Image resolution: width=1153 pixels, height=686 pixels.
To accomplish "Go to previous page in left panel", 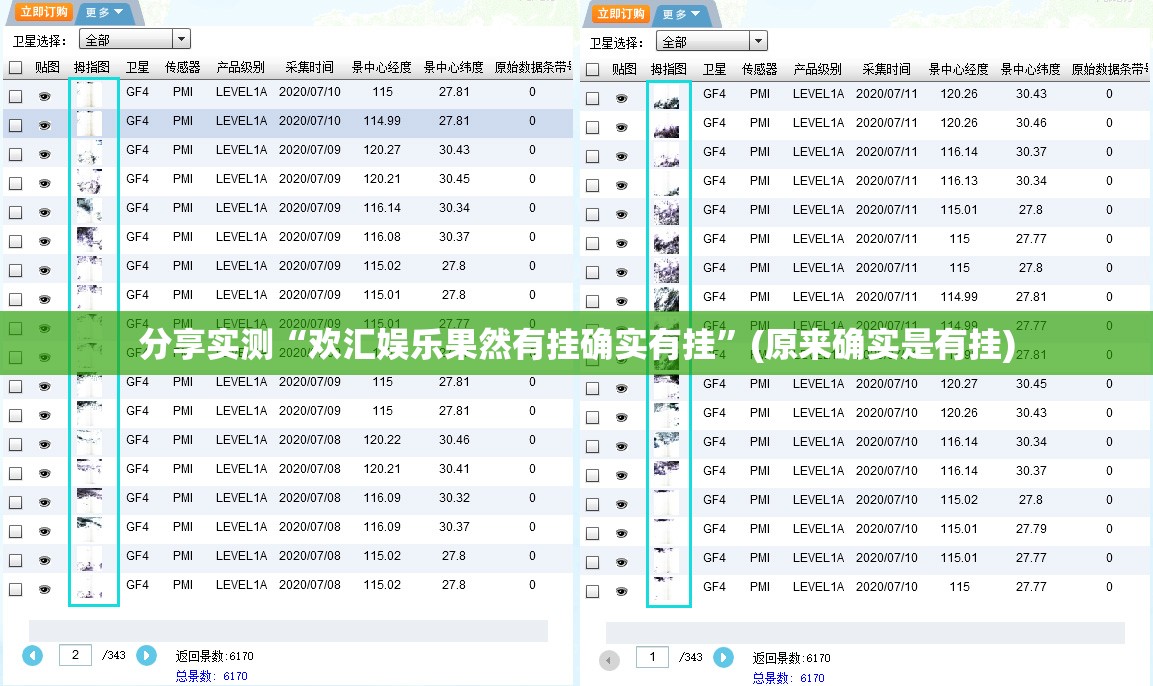I will click(33, 655).
